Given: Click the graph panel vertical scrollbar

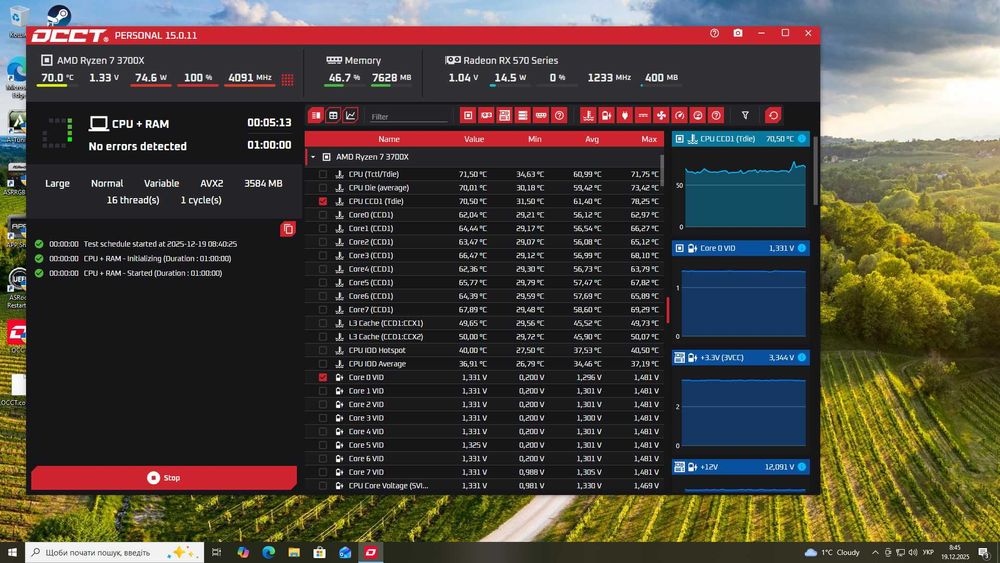Looking at the screenshot, I should (x=816, y=170).
